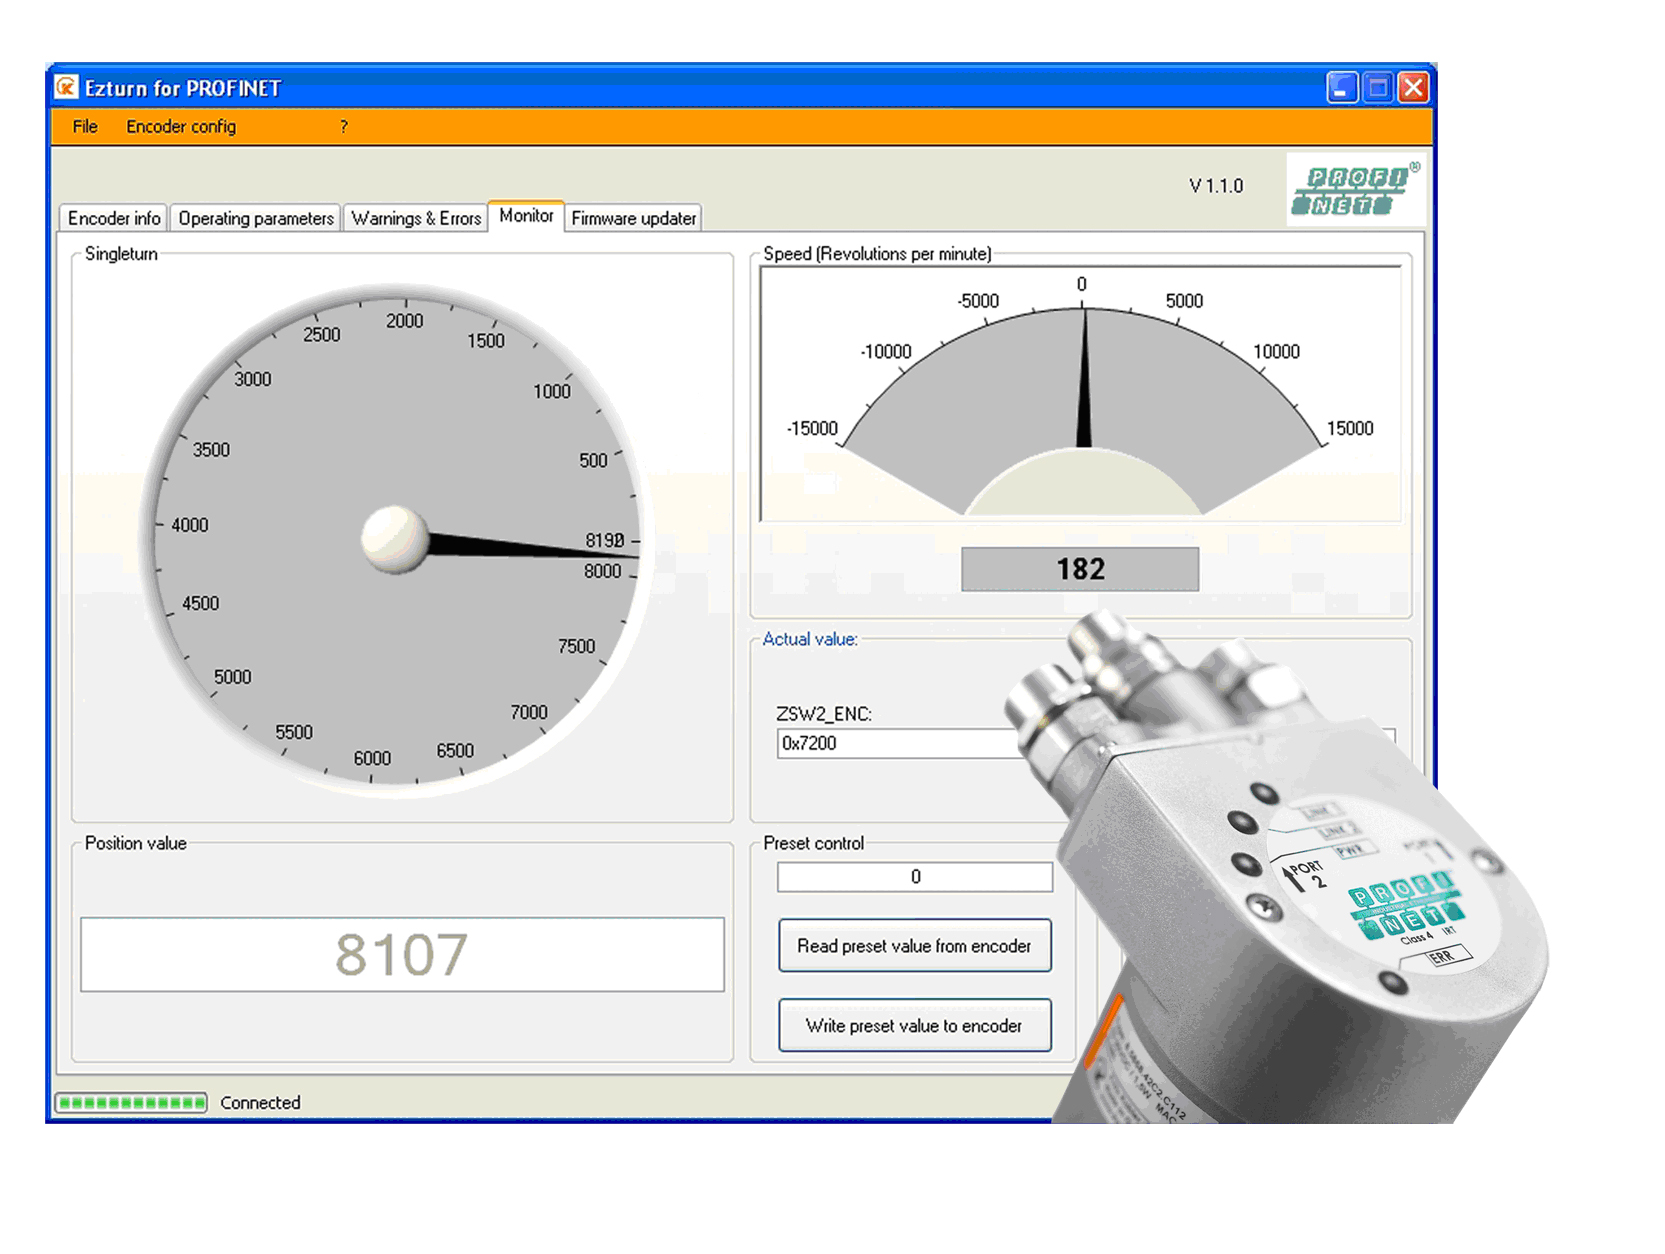Image resolution: width=1665 pixels, height=1254 pixels.
Task: Click the ZSW2_ENC value field
Action: [x=900, y=743]
